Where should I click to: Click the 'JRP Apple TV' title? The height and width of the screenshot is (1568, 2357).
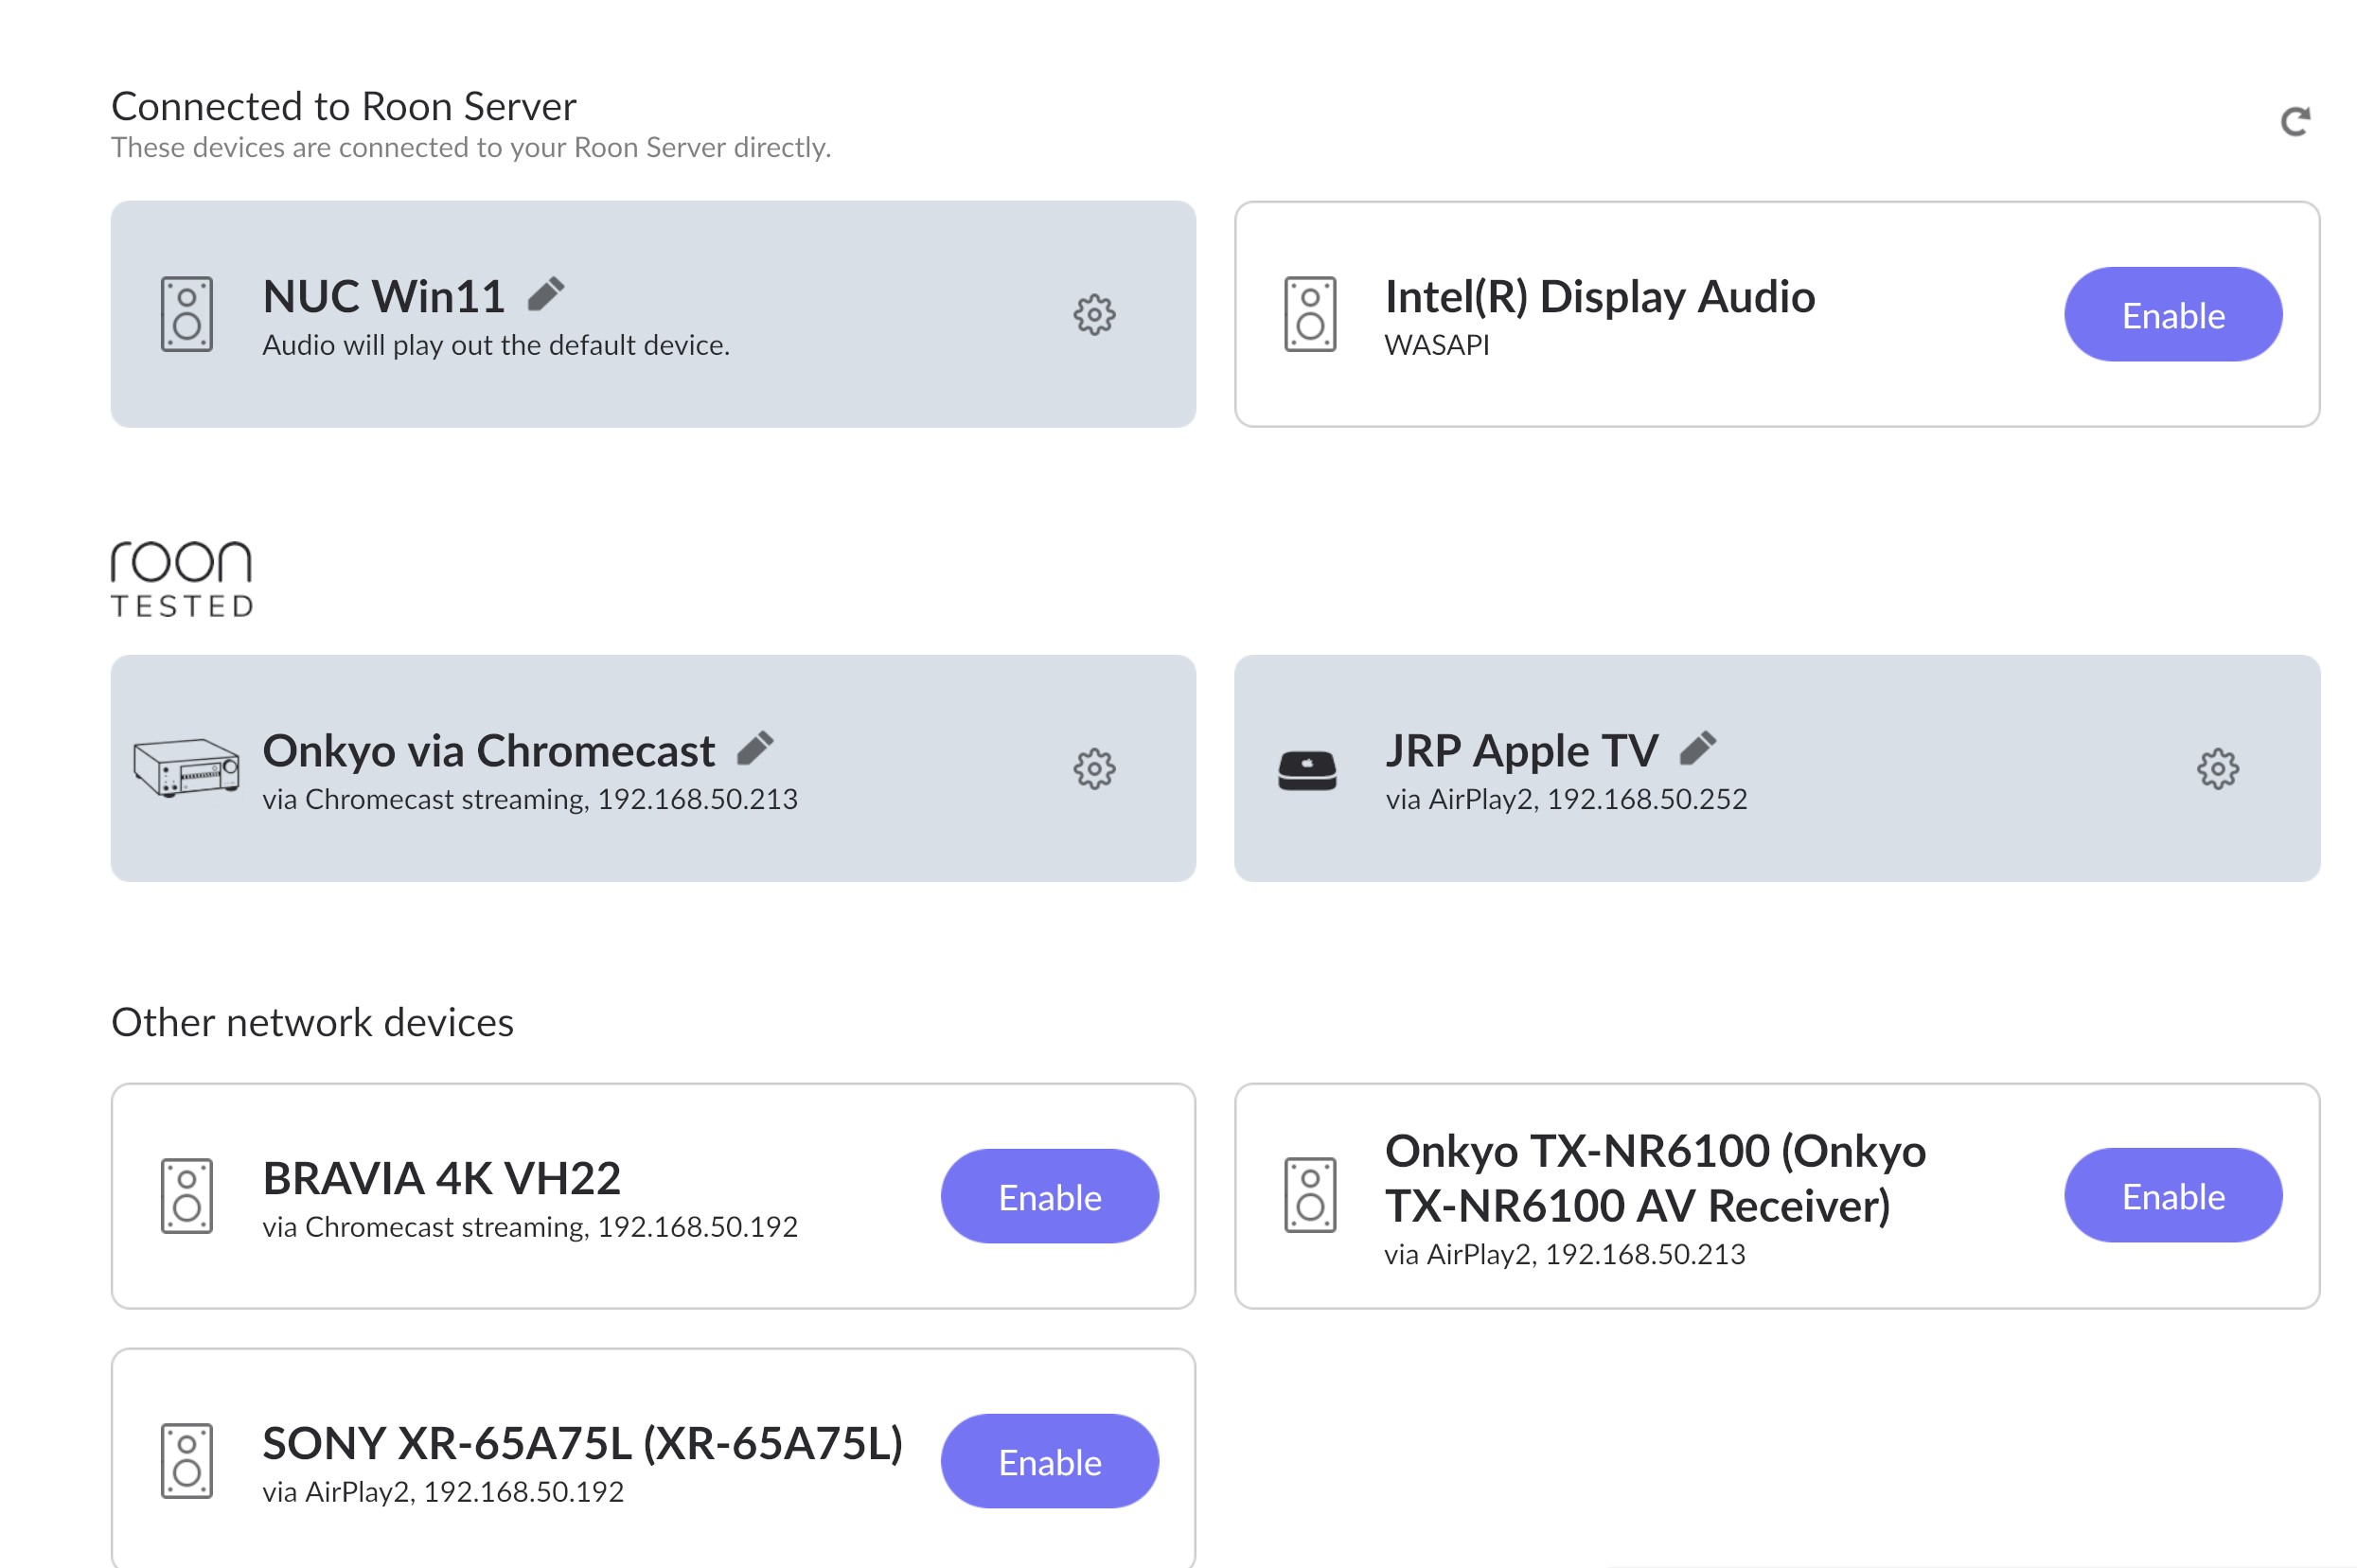pyautogui.click(x=1521, y=750)
